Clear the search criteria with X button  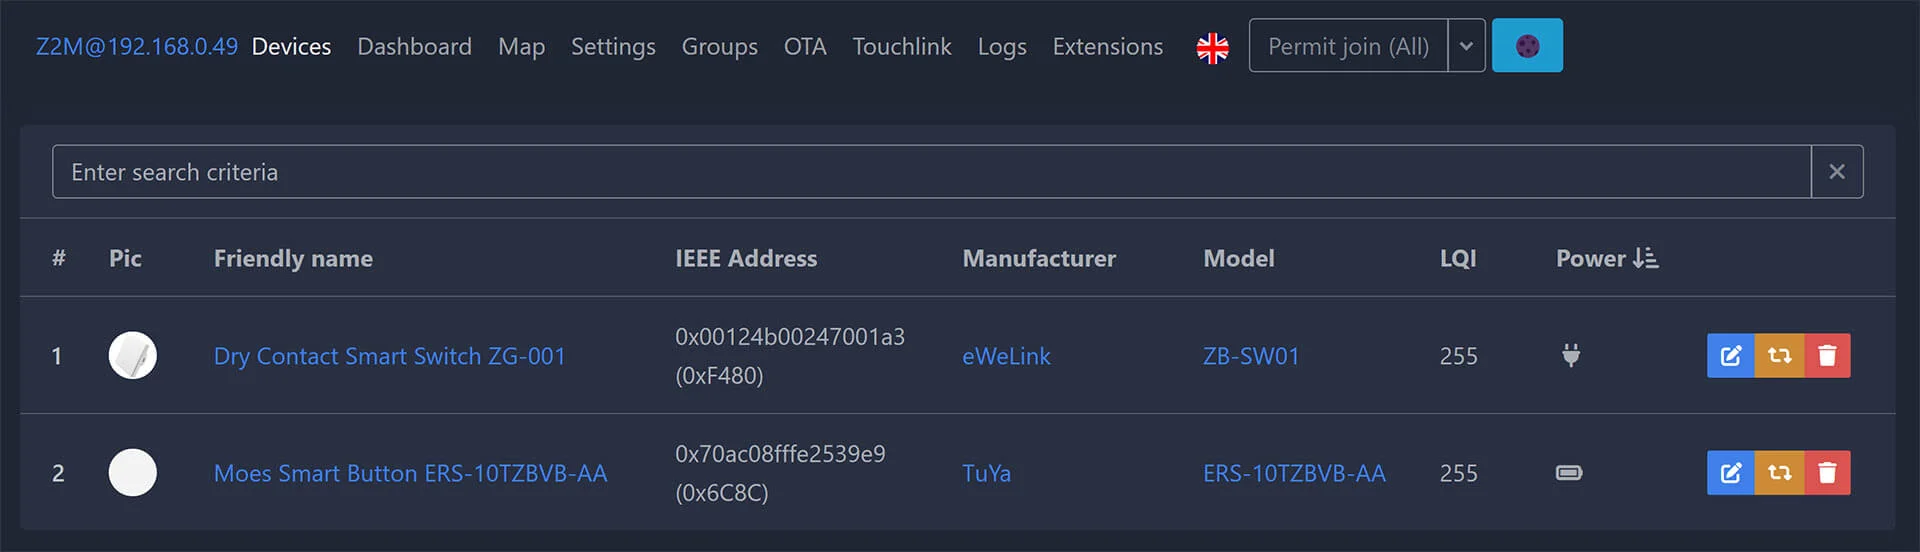point(1836,172)
